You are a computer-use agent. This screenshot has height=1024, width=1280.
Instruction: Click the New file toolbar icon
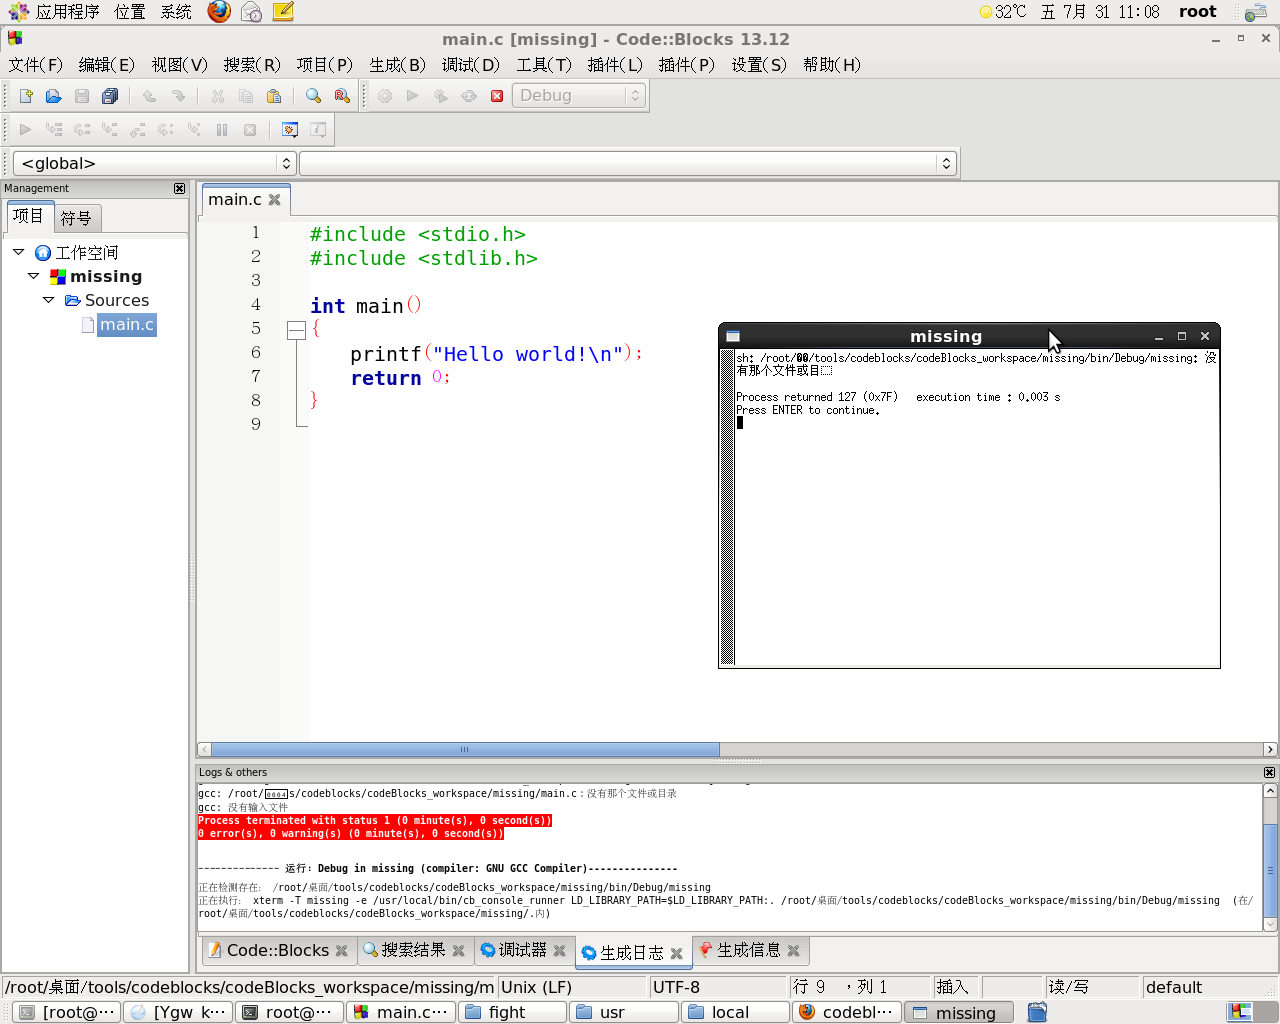26,96
